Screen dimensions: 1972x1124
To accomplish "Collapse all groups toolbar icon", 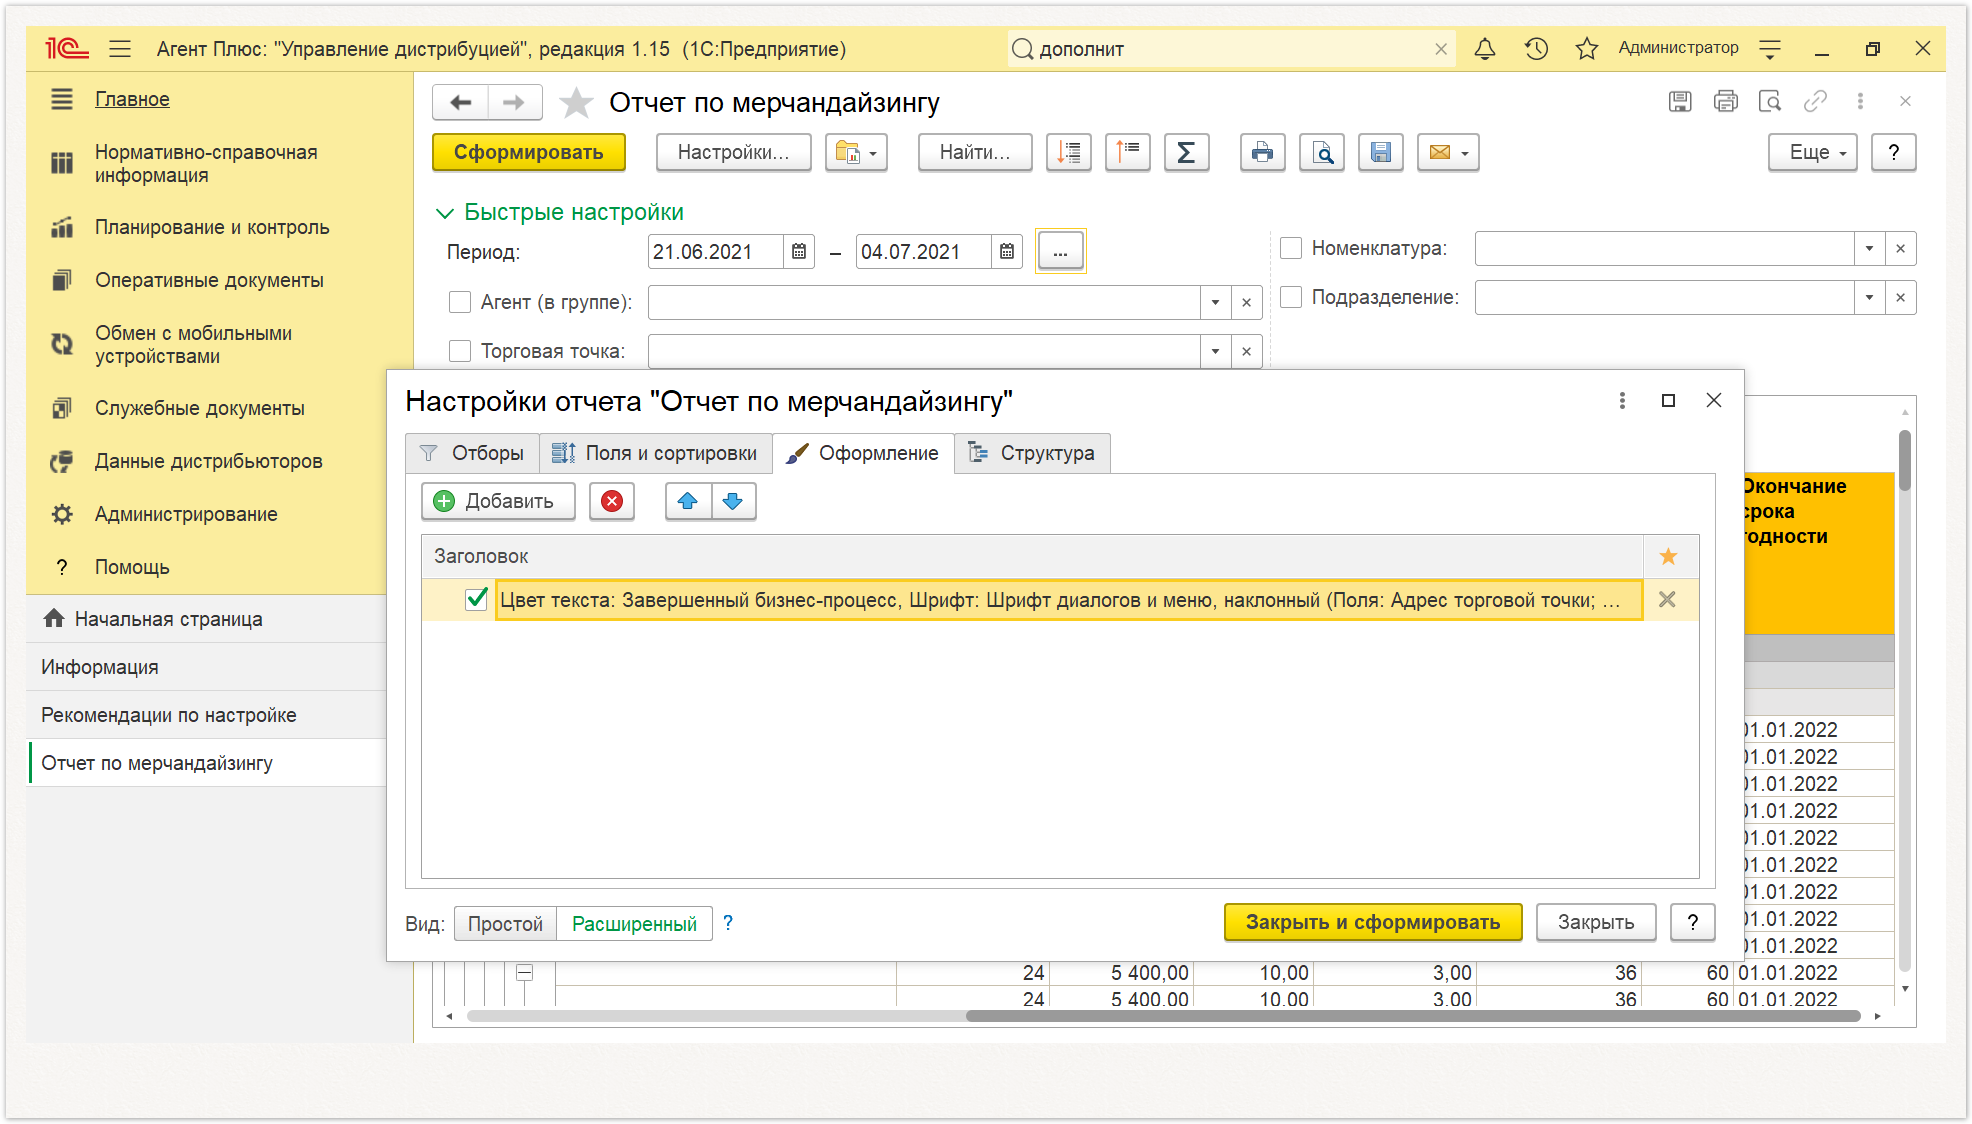I will (1069, 152).
